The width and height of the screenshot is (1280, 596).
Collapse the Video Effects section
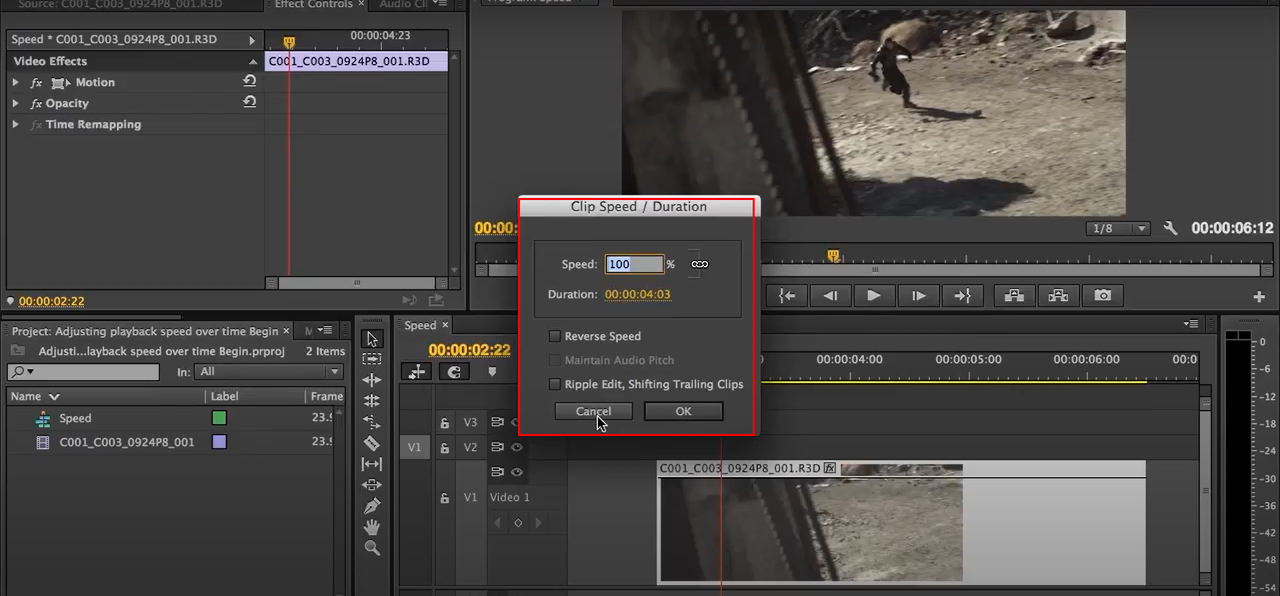click(x=253, y=62)
